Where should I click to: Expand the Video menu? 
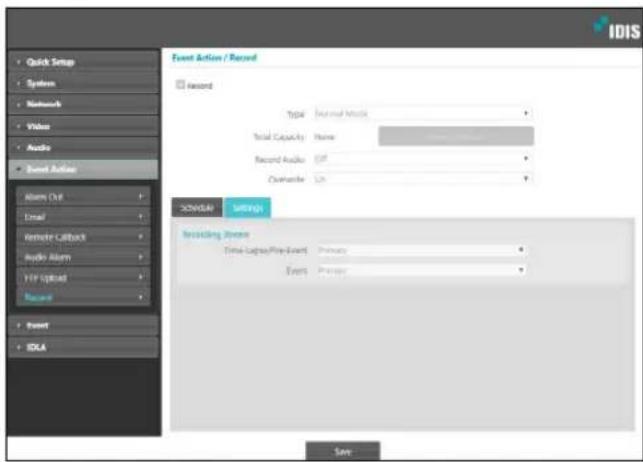pyautogui.click(x=84, y=126)
